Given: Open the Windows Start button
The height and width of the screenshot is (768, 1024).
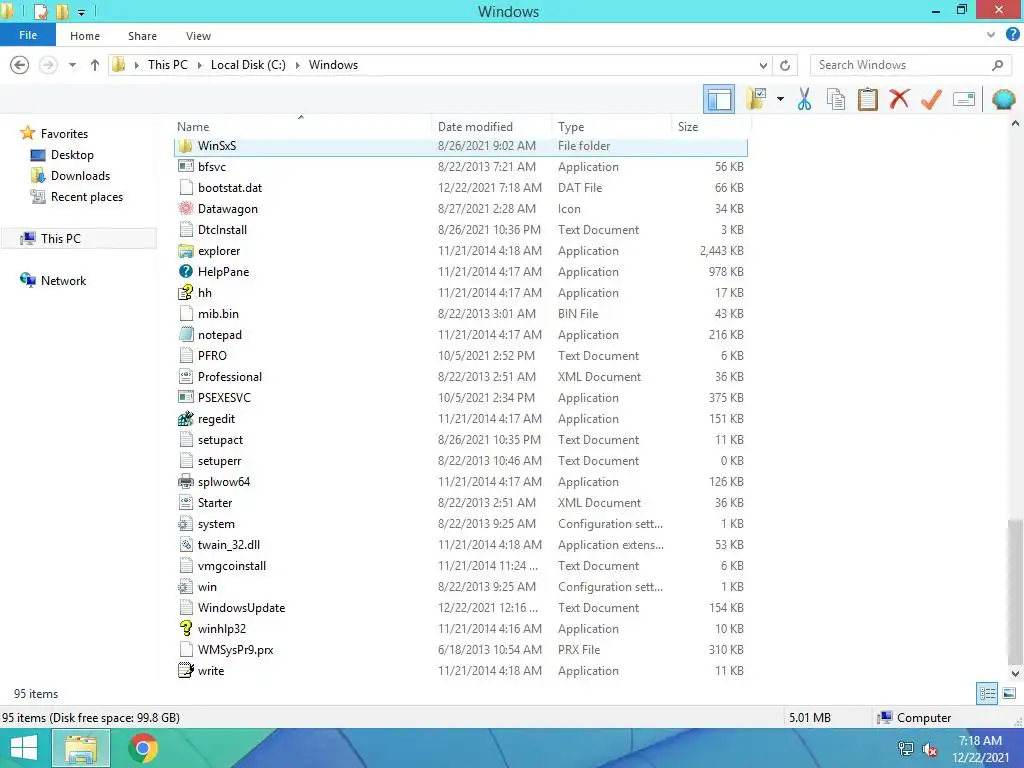Looking at the screenshot, I should (x=24, y=748).
